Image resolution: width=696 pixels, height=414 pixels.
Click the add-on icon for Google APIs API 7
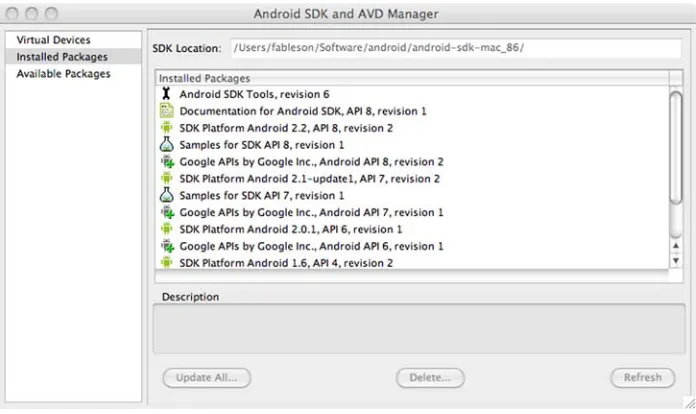[x=167, y=212]
